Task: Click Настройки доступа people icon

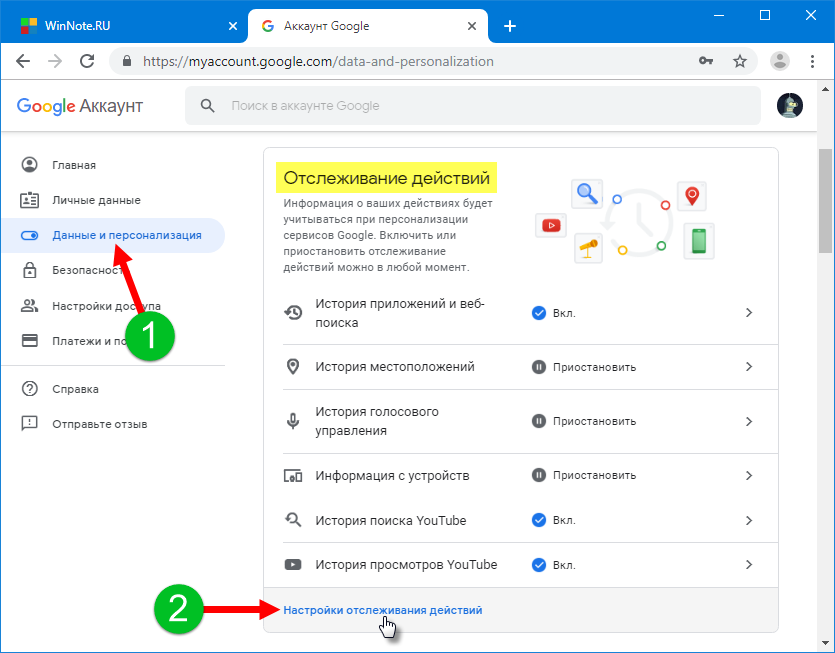Action: click(x=29, y=306)
